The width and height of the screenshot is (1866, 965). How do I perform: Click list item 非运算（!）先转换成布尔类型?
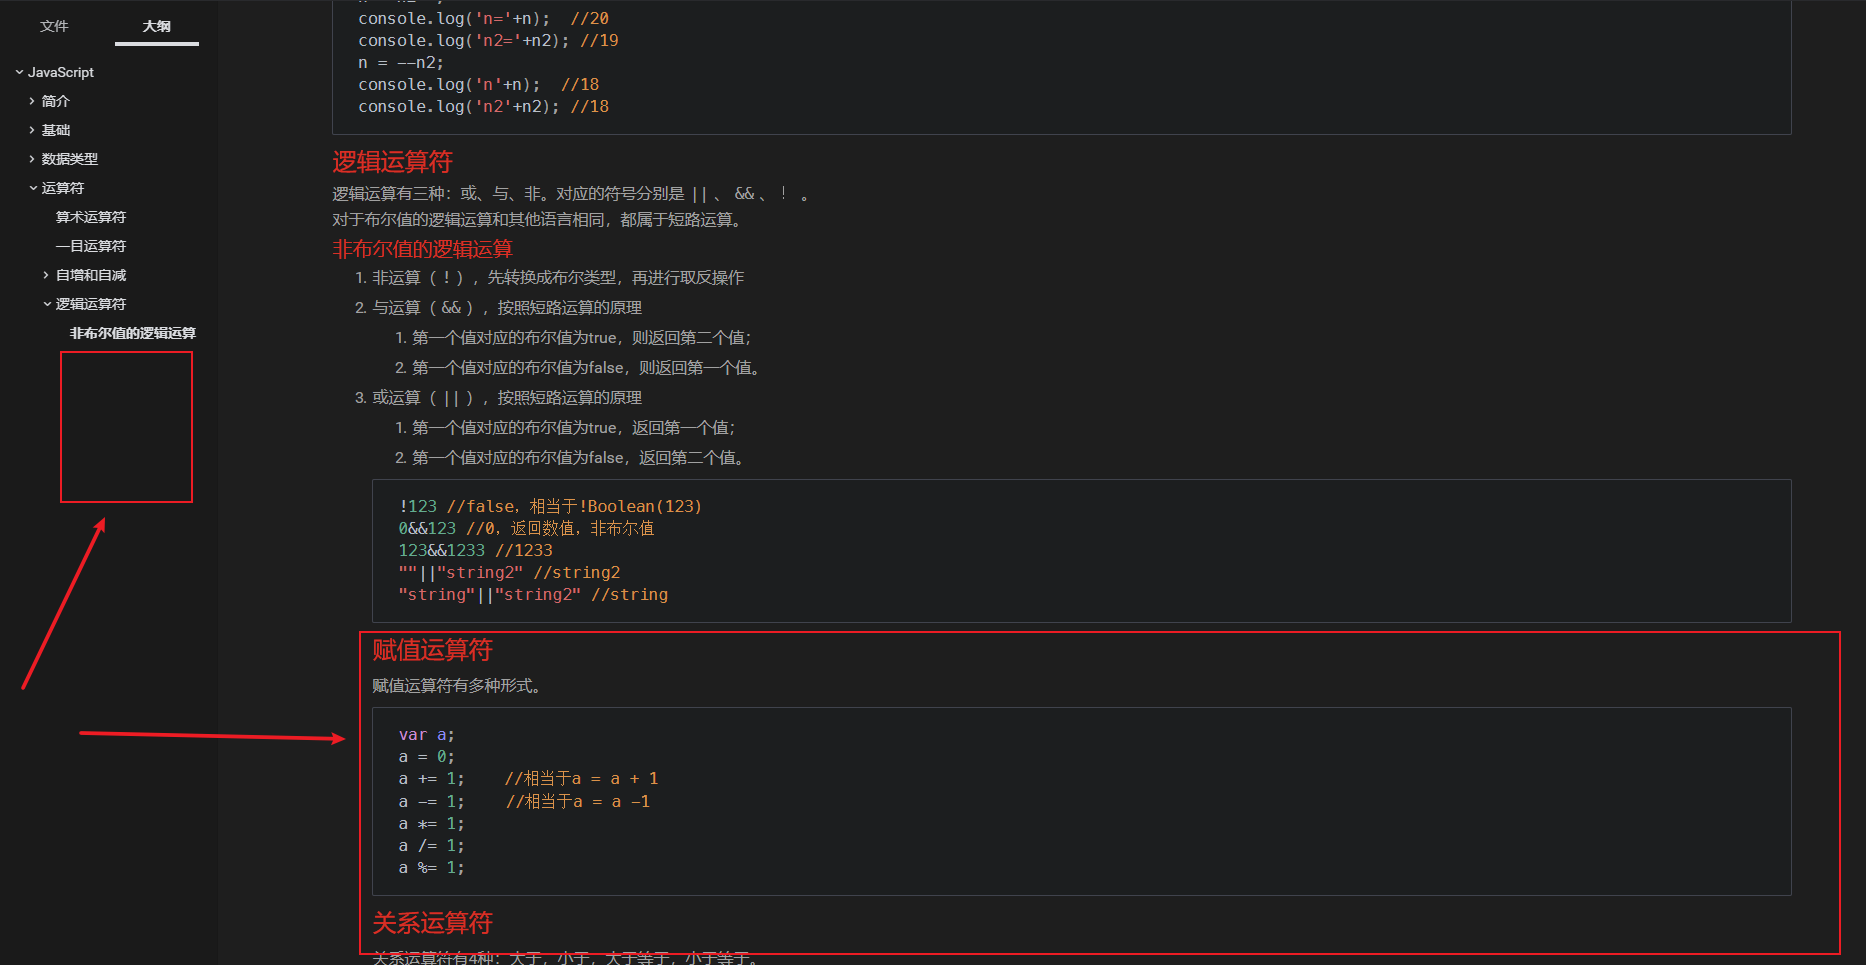[x=558, y=278]
